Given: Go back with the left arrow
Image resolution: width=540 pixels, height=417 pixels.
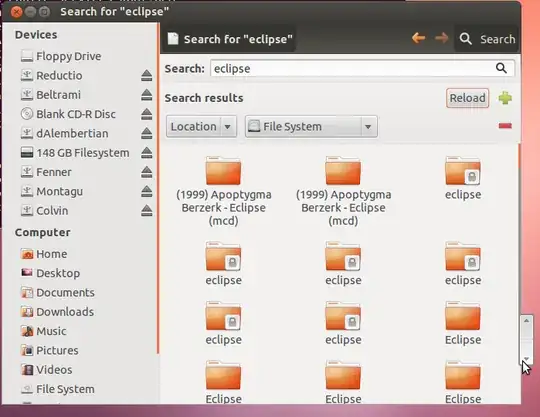Looking at the screenshot, I should pyautogui.click(x=418, y=38).
